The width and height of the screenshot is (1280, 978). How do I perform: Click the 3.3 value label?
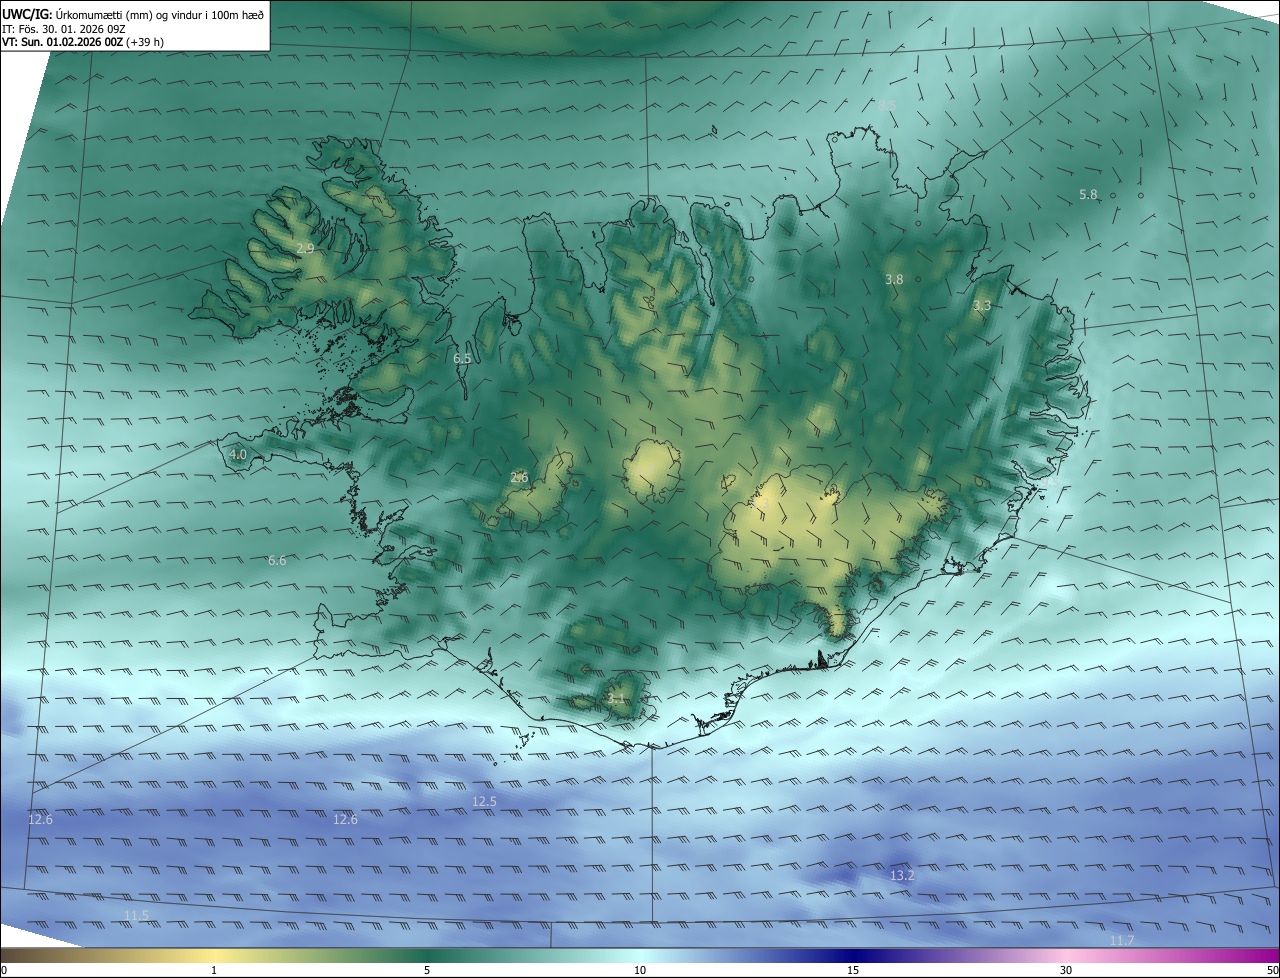tap(982, 306)
